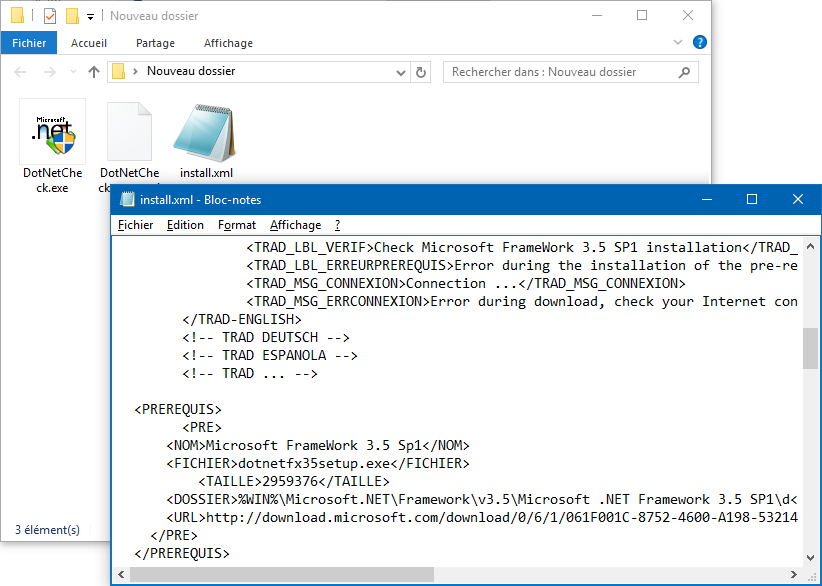Minimize the Notepad window
Screen dimensions: 822x586
click(x=707, y=199)
